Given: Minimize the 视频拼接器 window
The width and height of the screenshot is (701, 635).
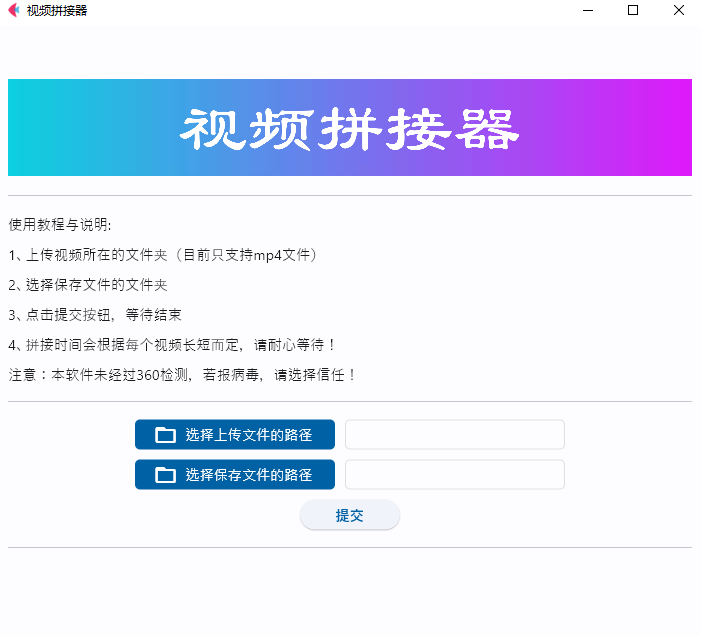Looking at the screenshot, I should tap(585, 11).
